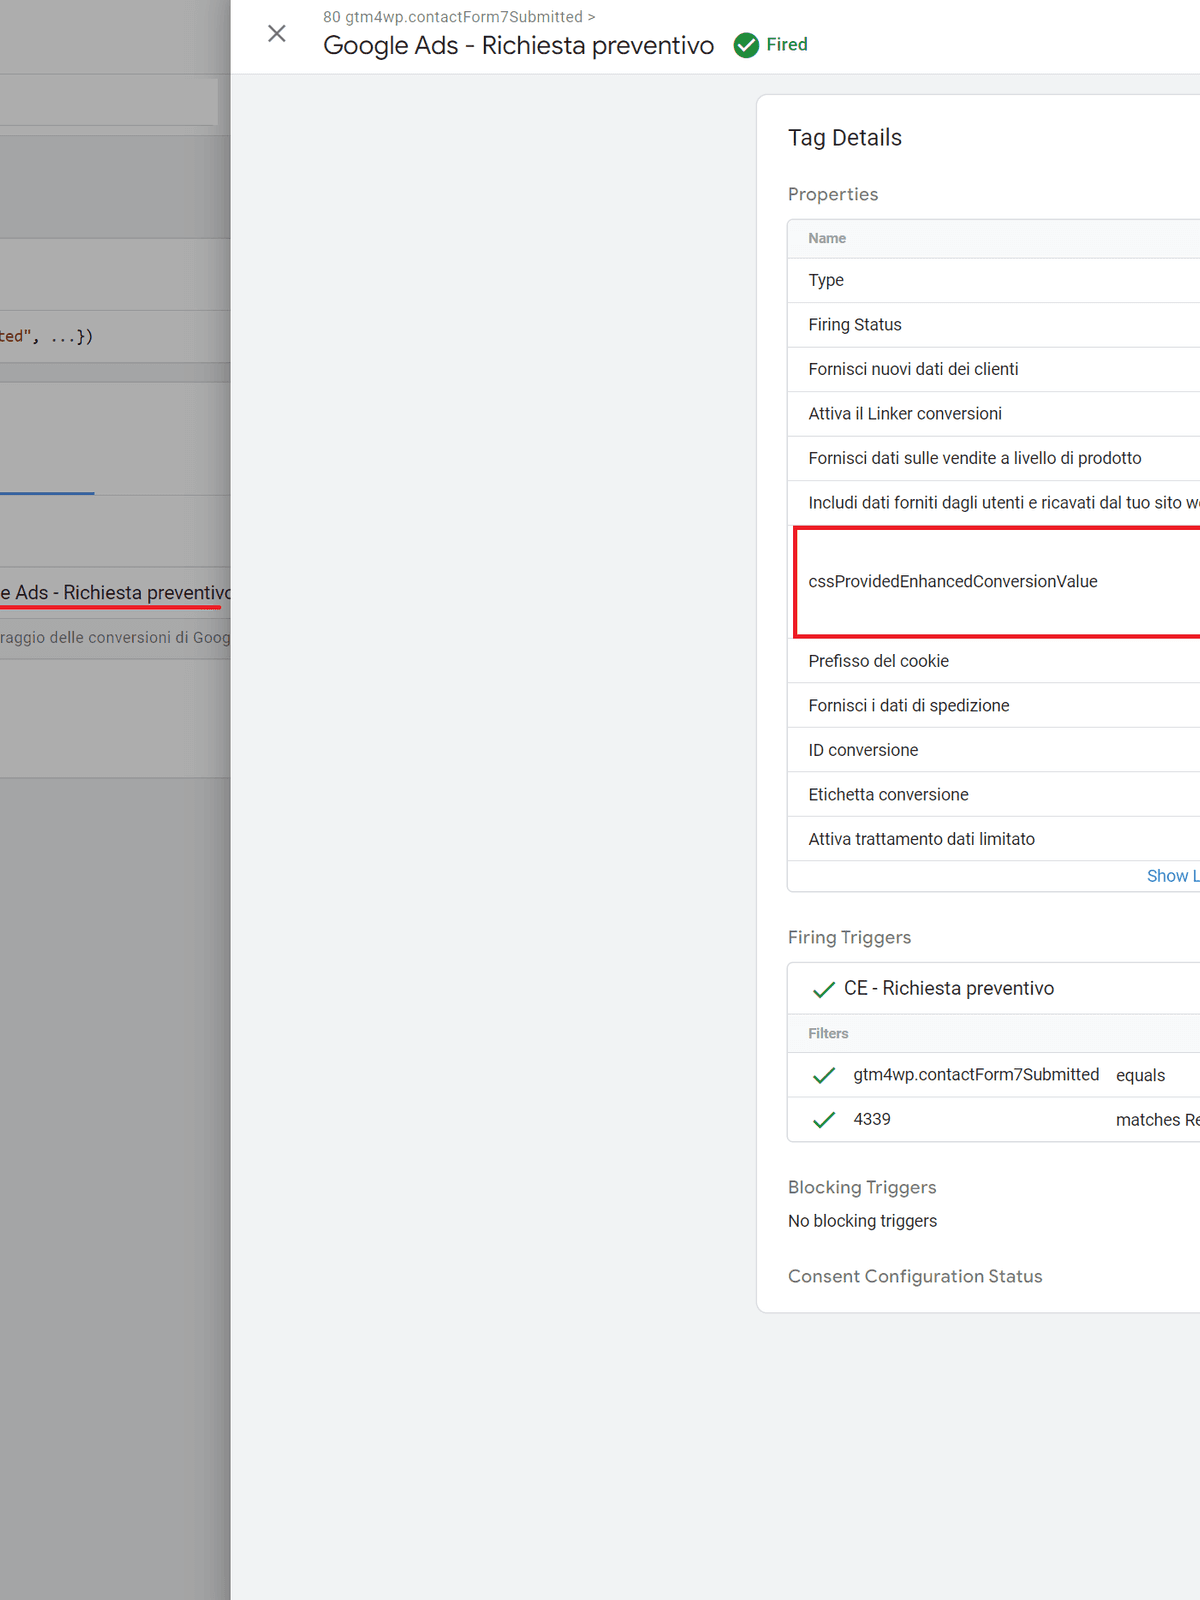1200x1600 pixels.
Task: Select the Google Ads tag card in background
Action: (x=115, y=594)
